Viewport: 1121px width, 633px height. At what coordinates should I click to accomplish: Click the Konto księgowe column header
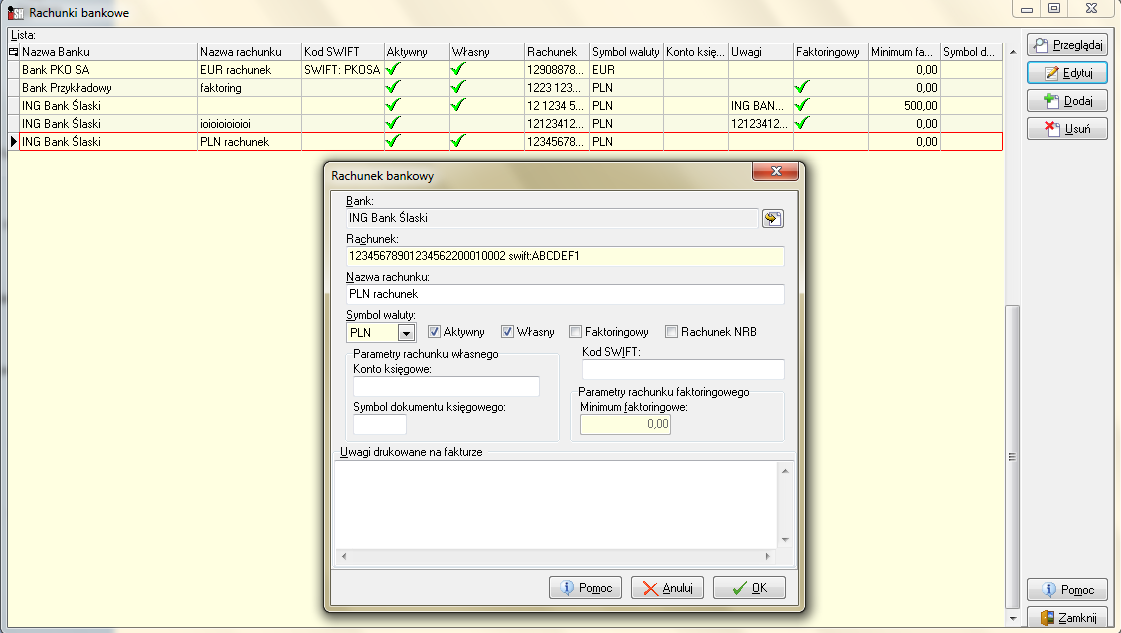(x=696, y=51)
